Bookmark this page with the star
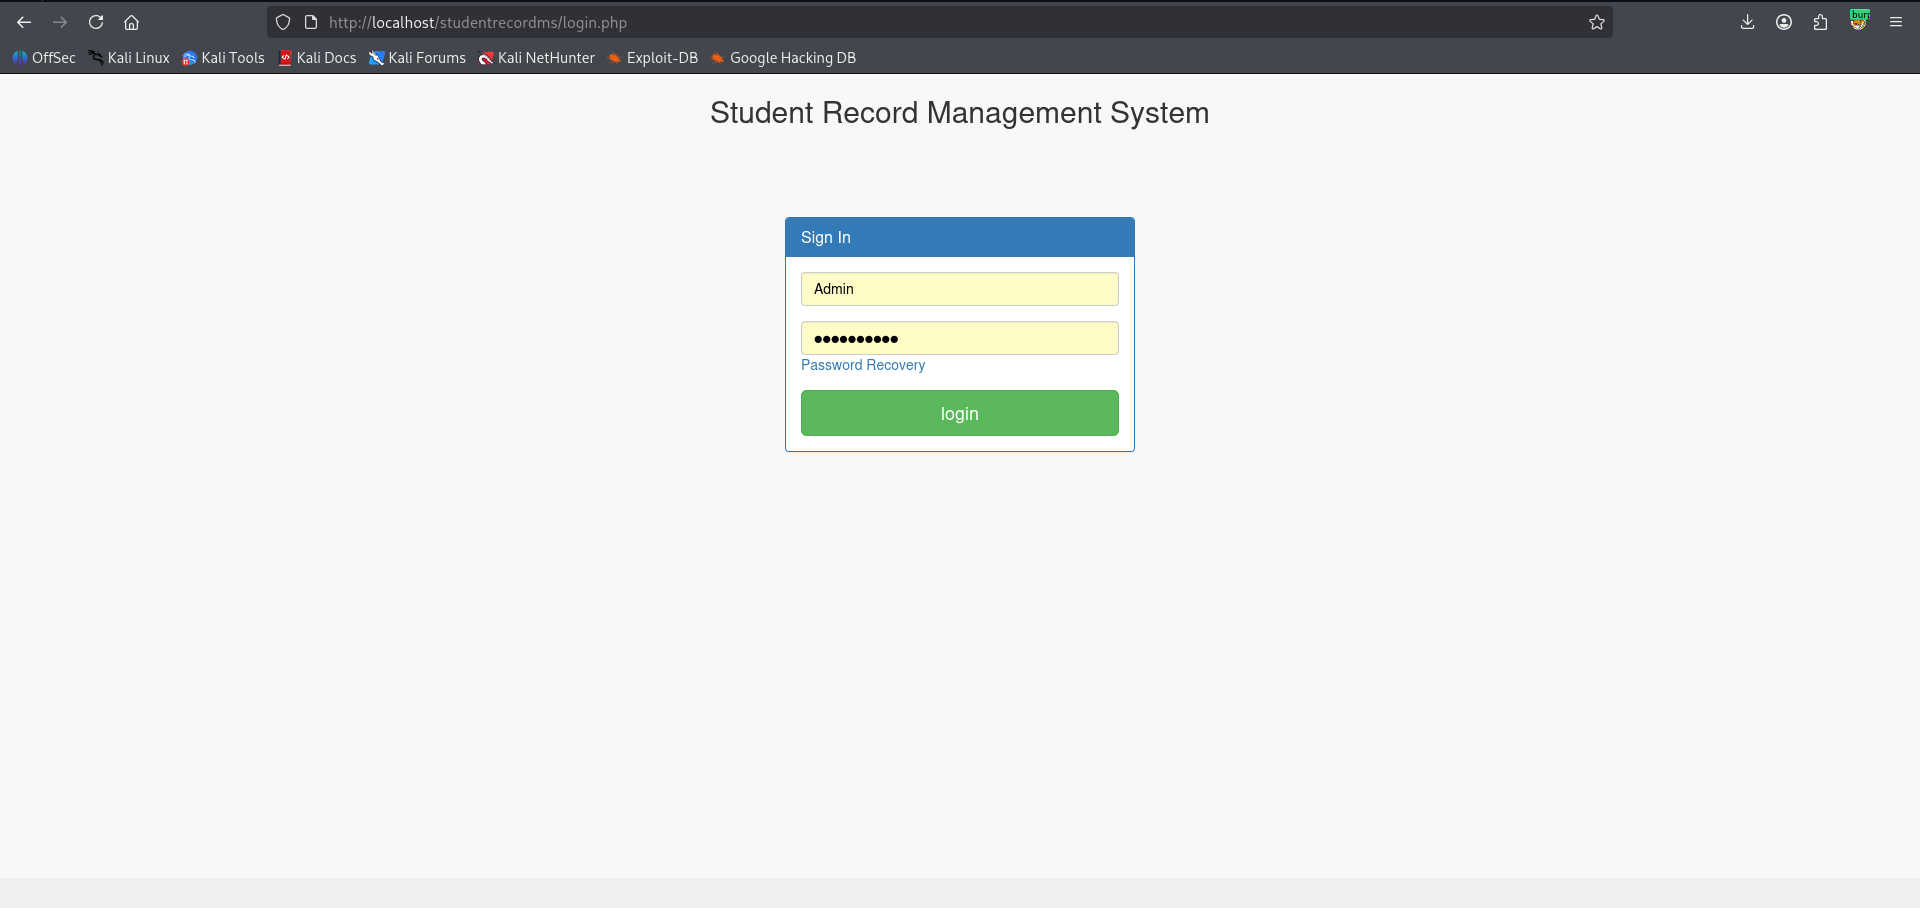This screenshot has width=1920, height=908. (1597, 22)
